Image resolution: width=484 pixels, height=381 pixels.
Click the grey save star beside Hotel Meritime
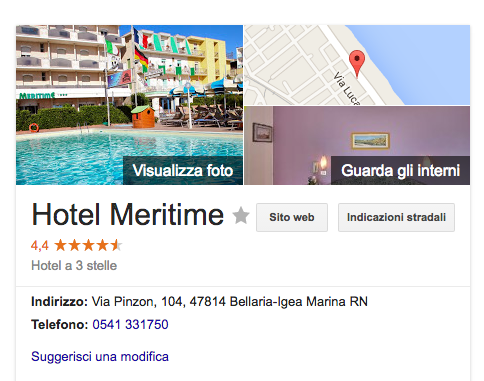[241, 215]
